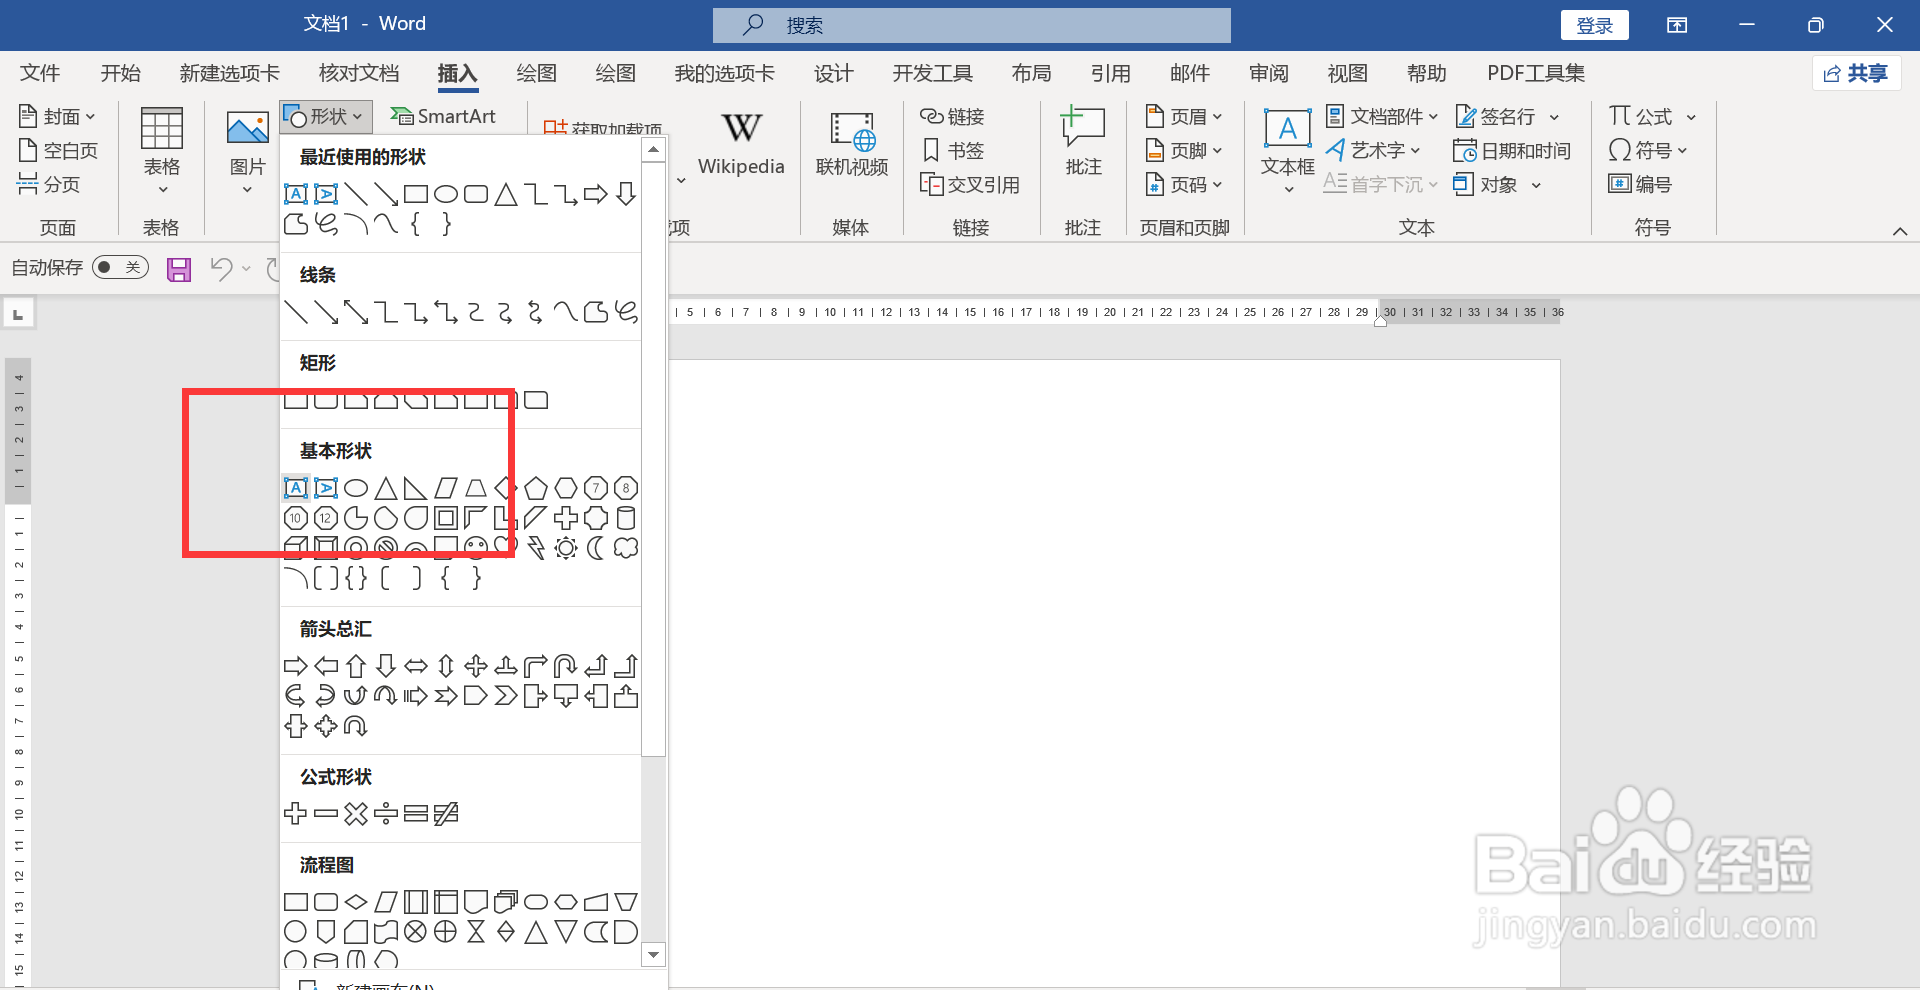The image size is (1920, 990).
Task: Open Quick Parts (文档部件) menu
Action: tap(1382, 117)
